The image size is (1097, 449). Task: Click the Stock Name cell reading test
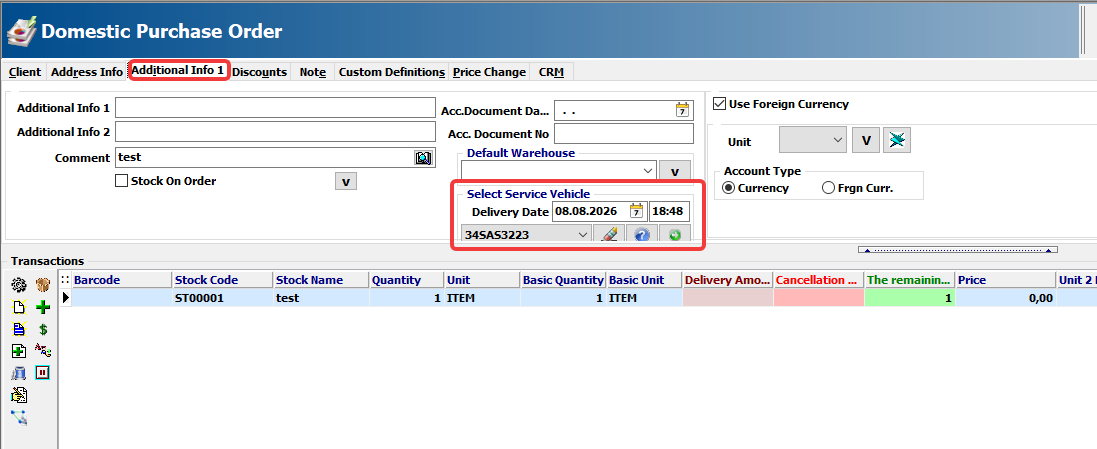click(321, 298)
